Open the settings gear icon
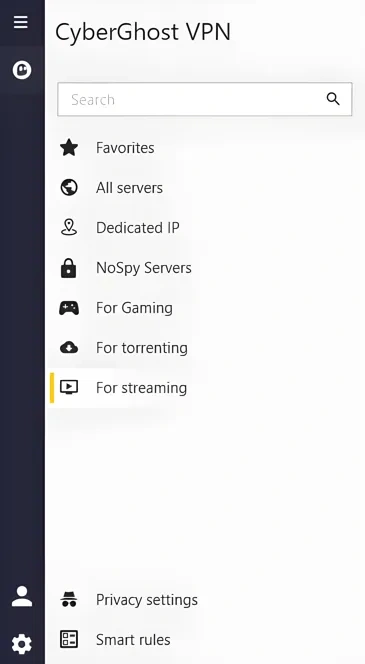Image resolution: width=365 pixels, height=664 pixels. (x=22, y=644)
